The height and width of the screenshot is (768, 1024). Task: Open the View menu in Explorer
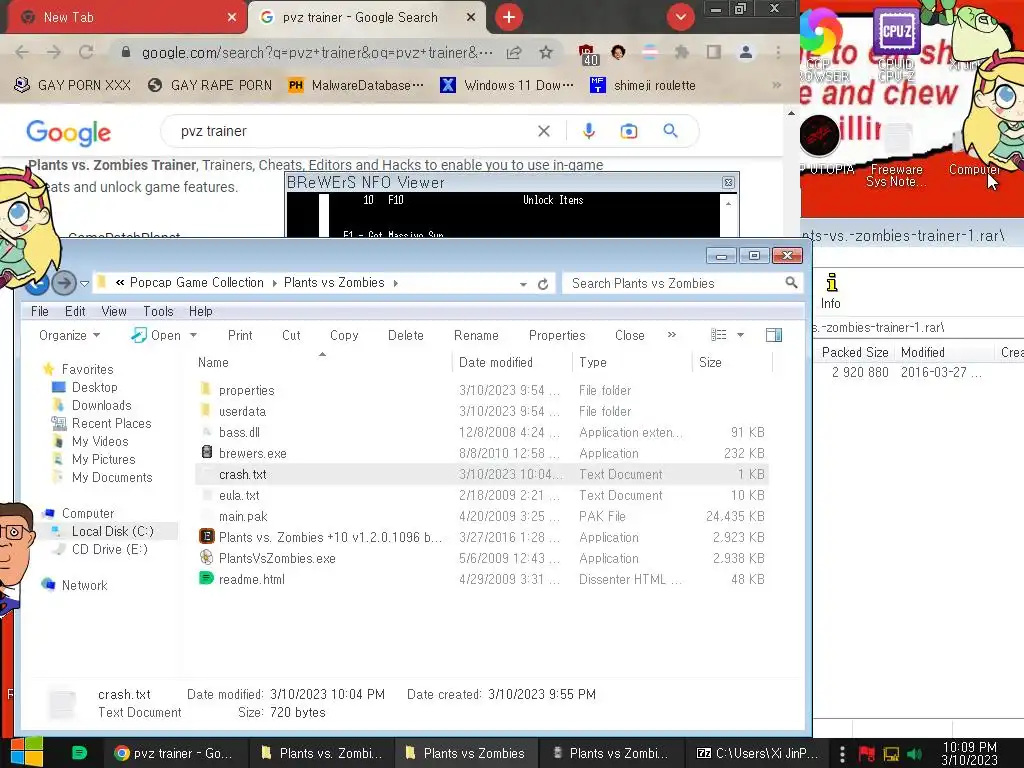(x=114, y=312)
